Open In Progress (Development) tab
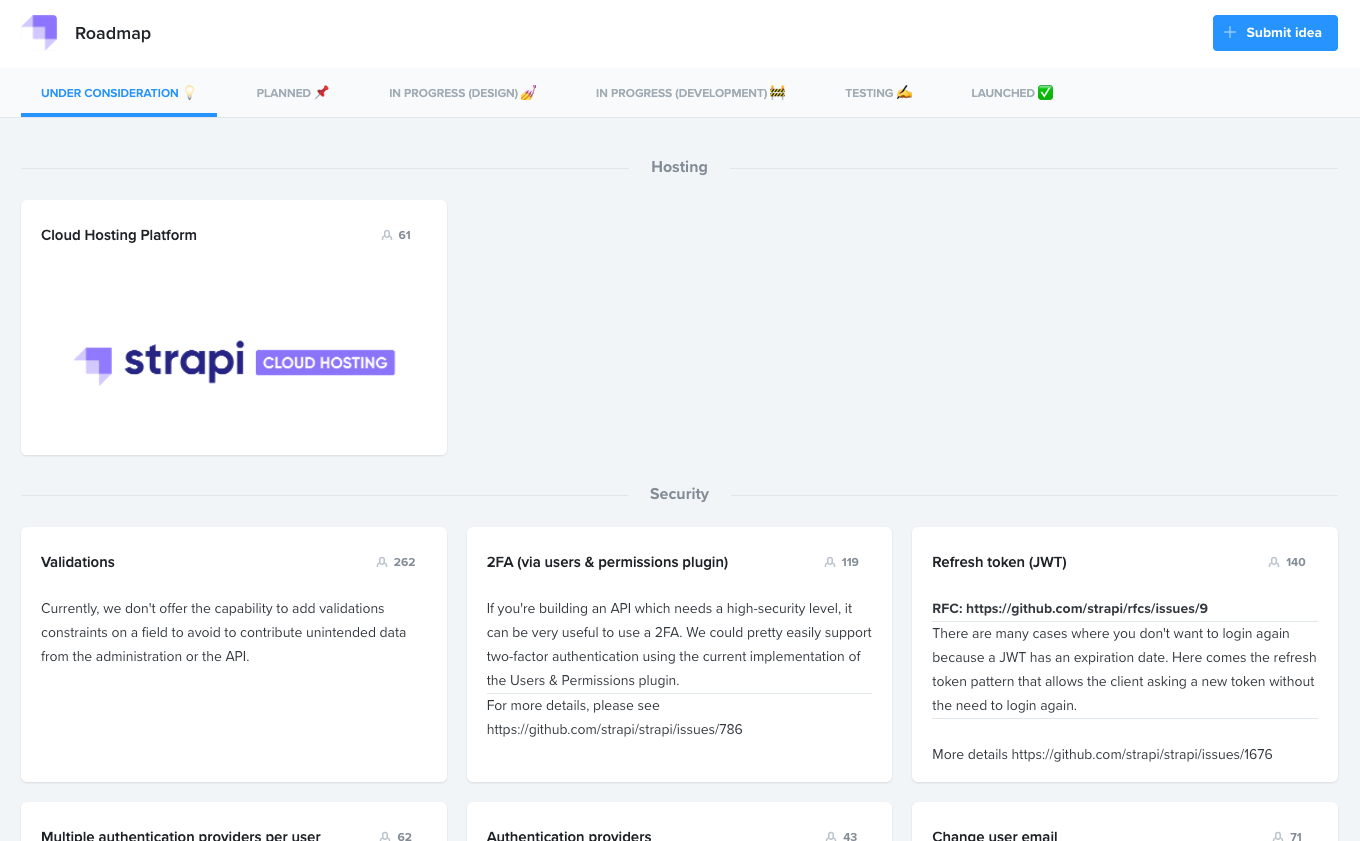 click(691, 93)
